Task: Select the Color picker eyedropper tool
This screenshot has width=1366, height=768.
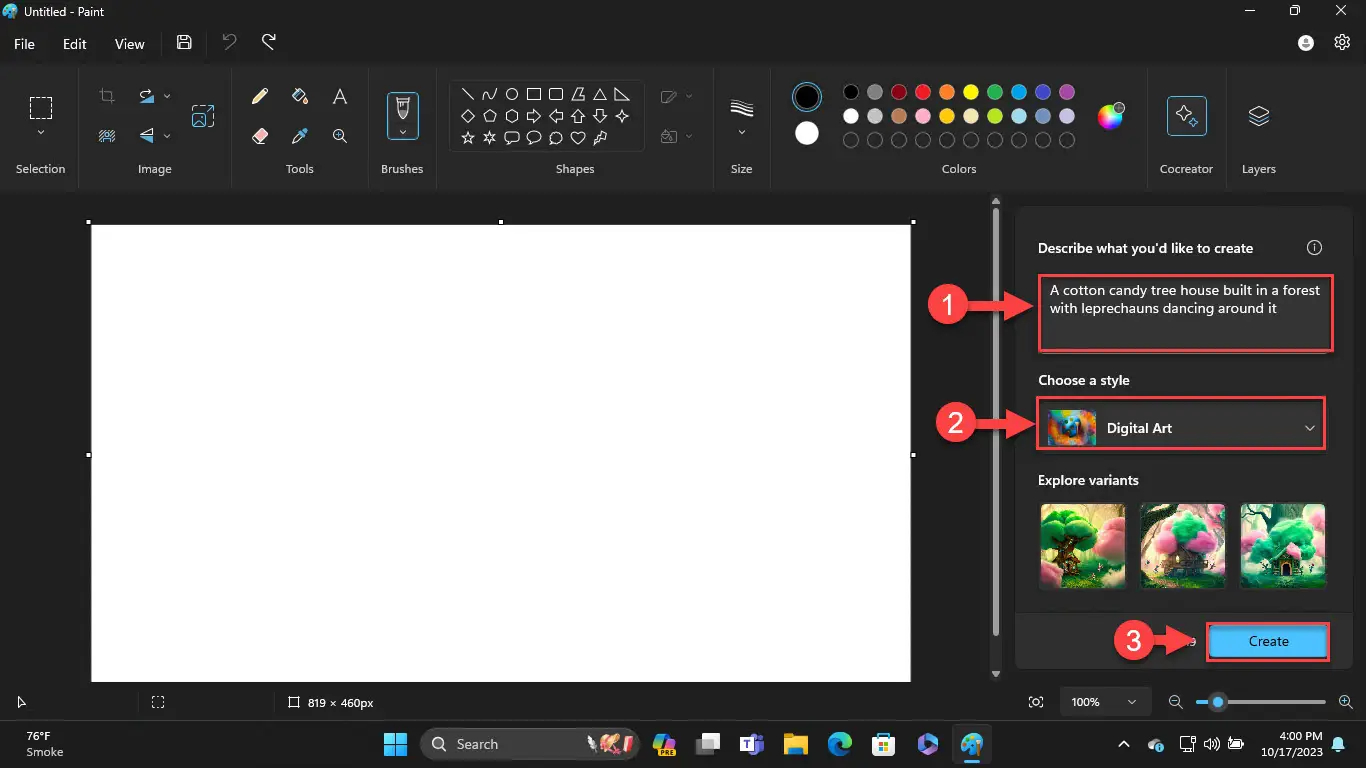Action: 299,135
